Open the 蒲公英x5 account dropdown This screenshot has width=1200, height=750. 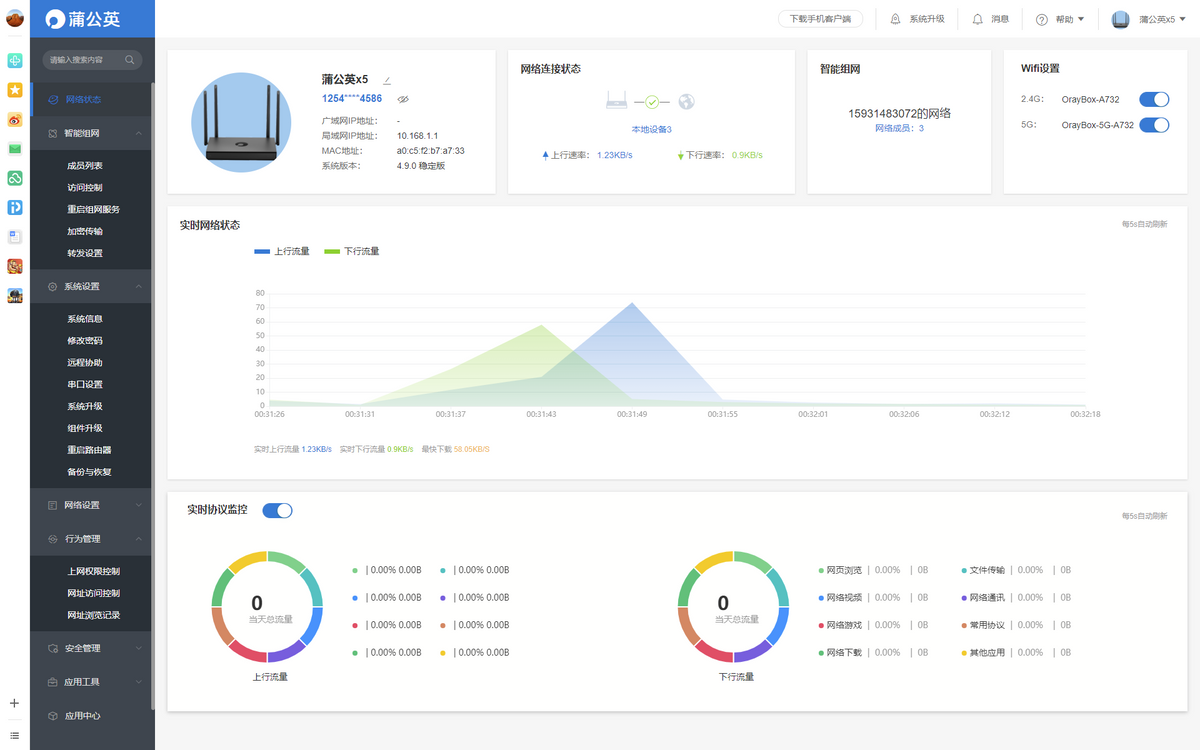(x=1148, y=19)
